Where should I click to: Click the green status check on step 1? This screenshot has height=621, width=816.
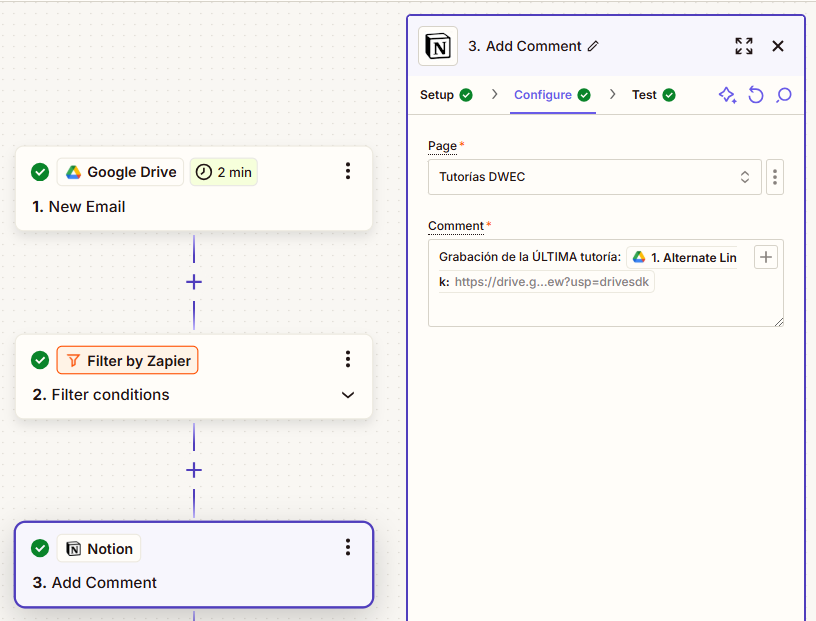39,171
